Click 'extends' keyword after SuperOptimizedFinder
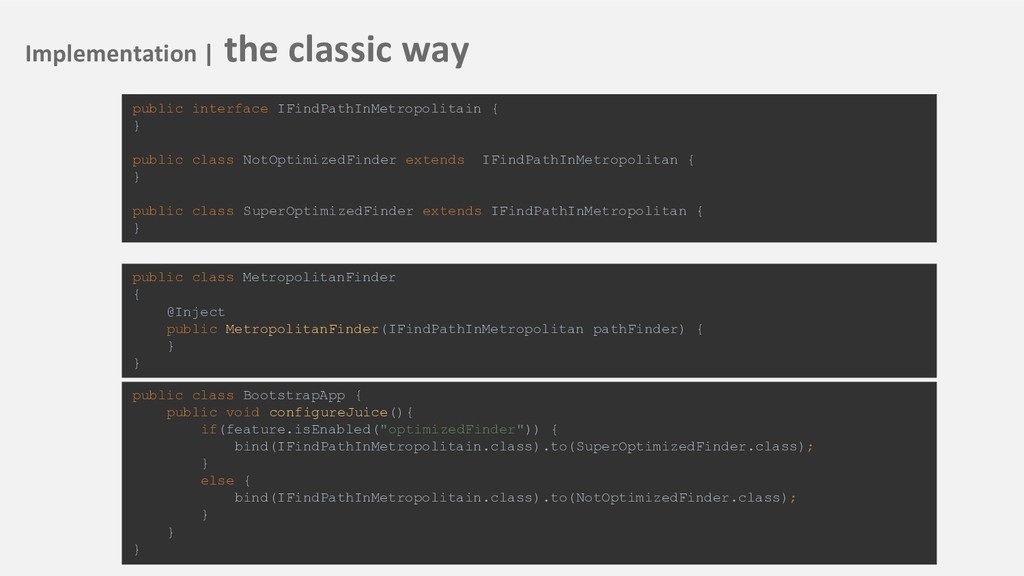 (452, 211)
